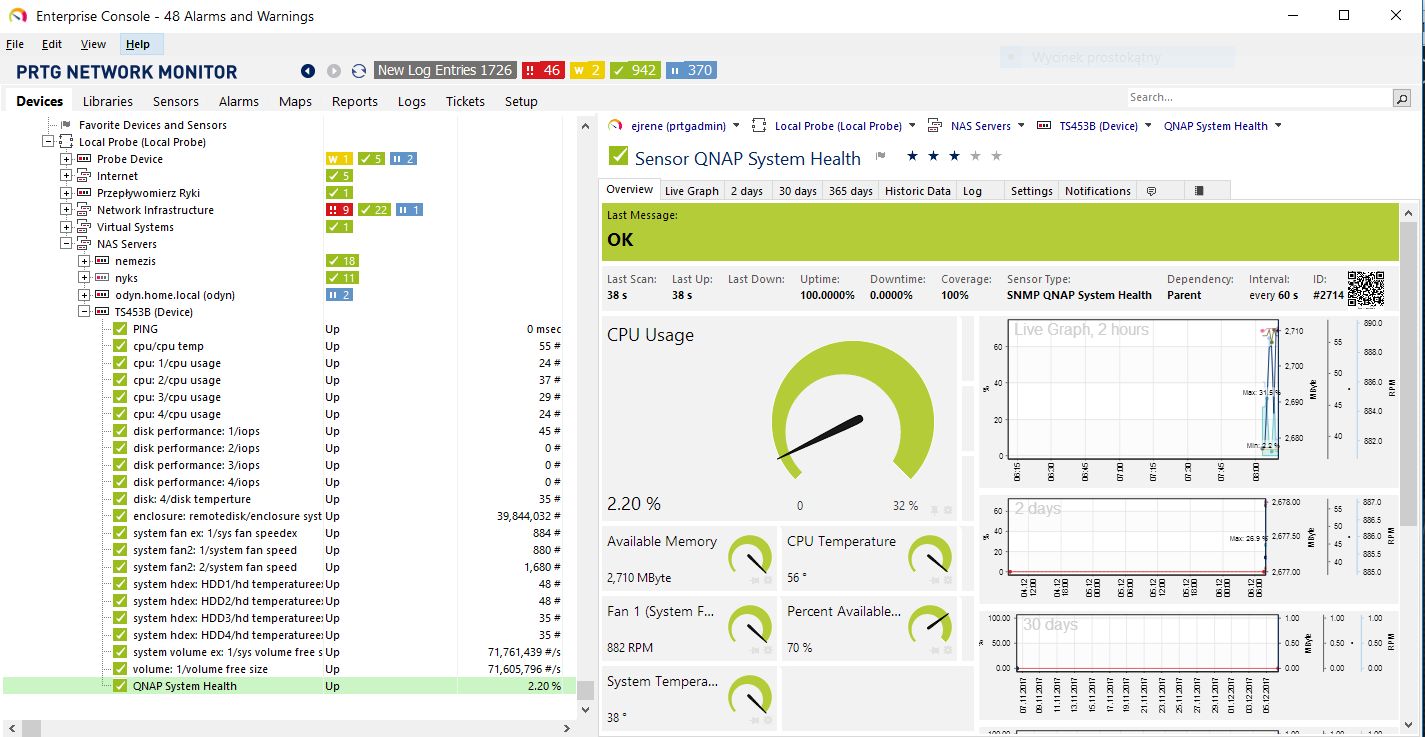Toggle the pin on Fan 1 gauge
Image resolution: width=1425 pixels, height=737 pixels.
(755, 650)
